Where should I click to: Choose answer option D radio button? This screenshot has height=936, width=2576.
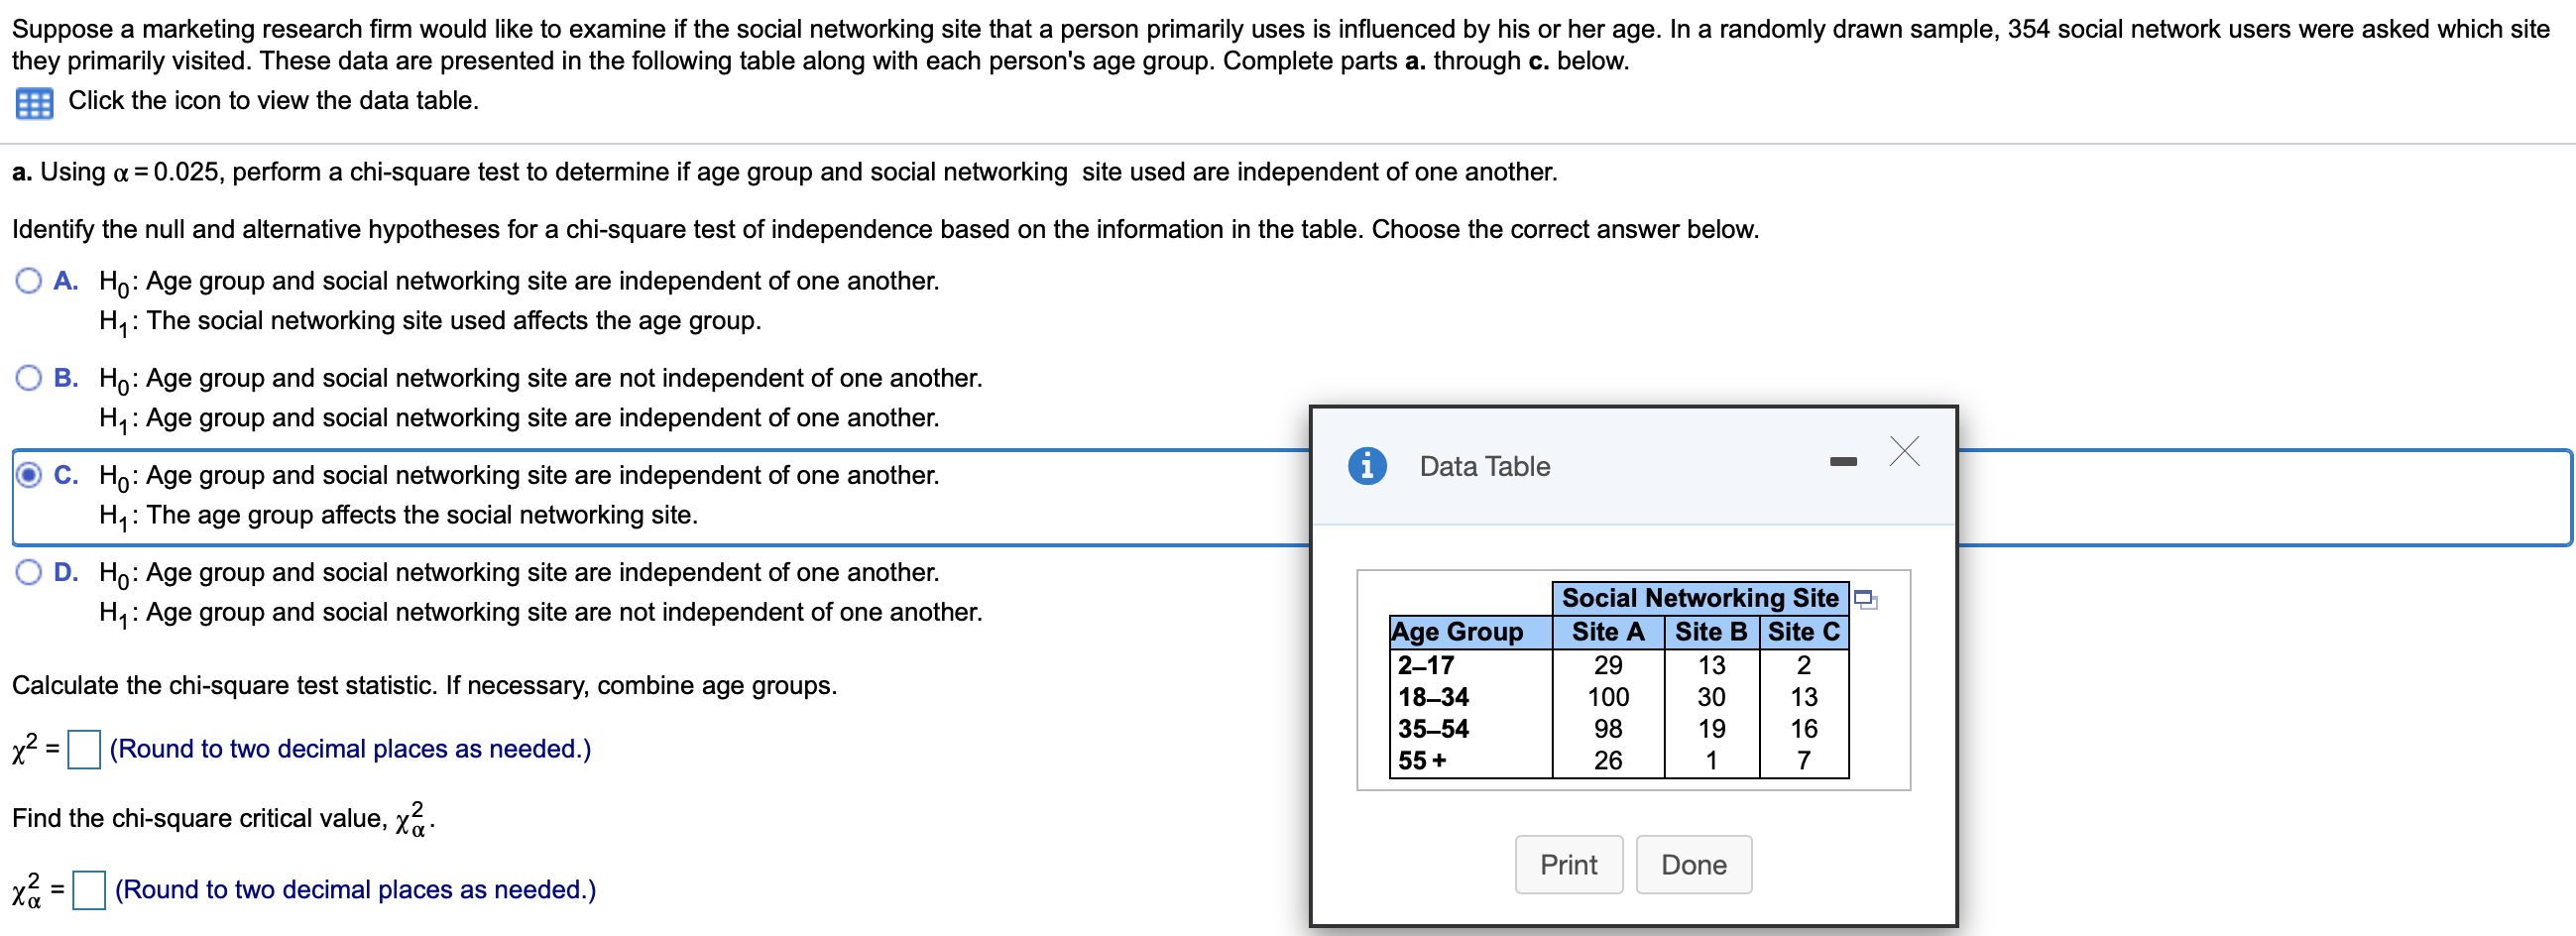(x=29, y=572)
